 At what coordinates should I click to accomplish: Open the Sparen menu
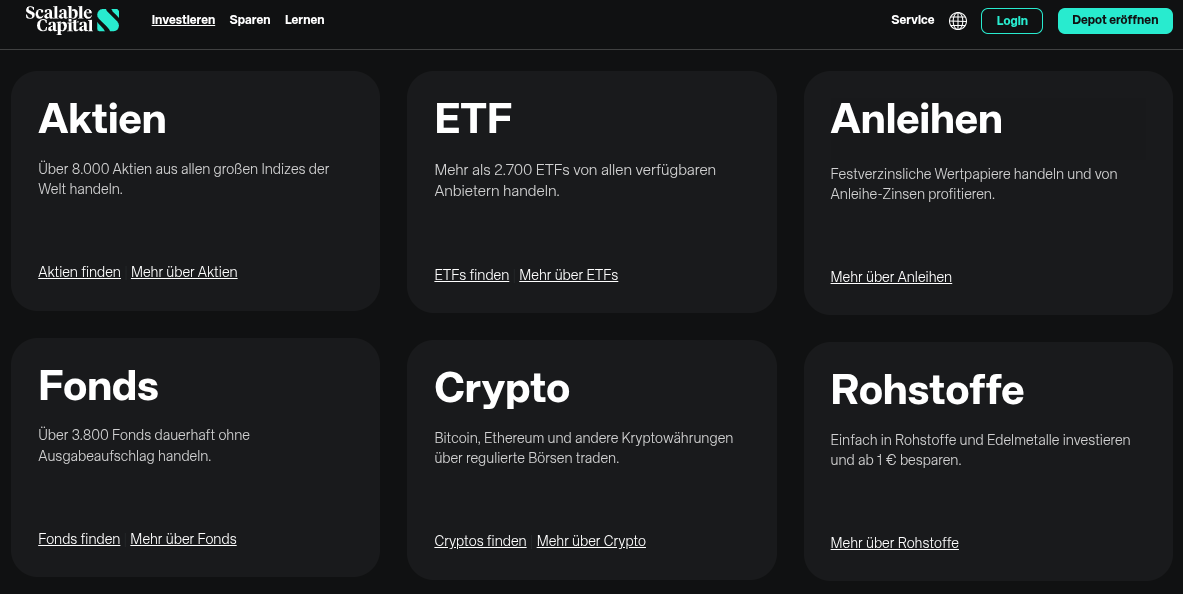pos(250,20)
